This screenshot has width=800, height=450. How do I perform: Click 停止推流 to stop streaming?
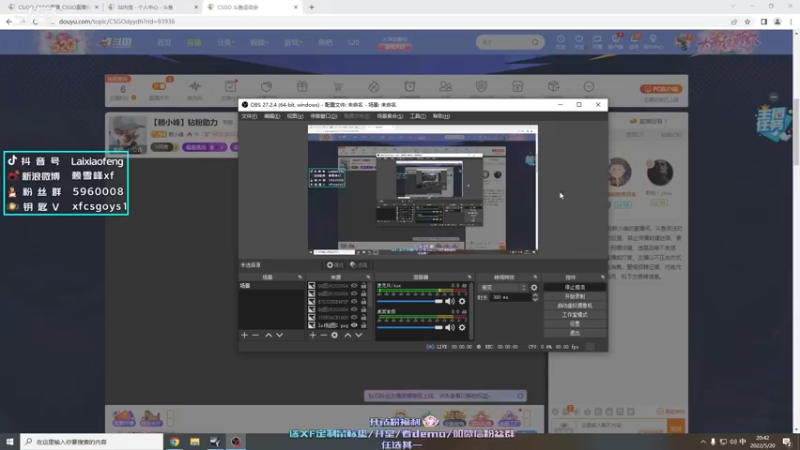574,287
